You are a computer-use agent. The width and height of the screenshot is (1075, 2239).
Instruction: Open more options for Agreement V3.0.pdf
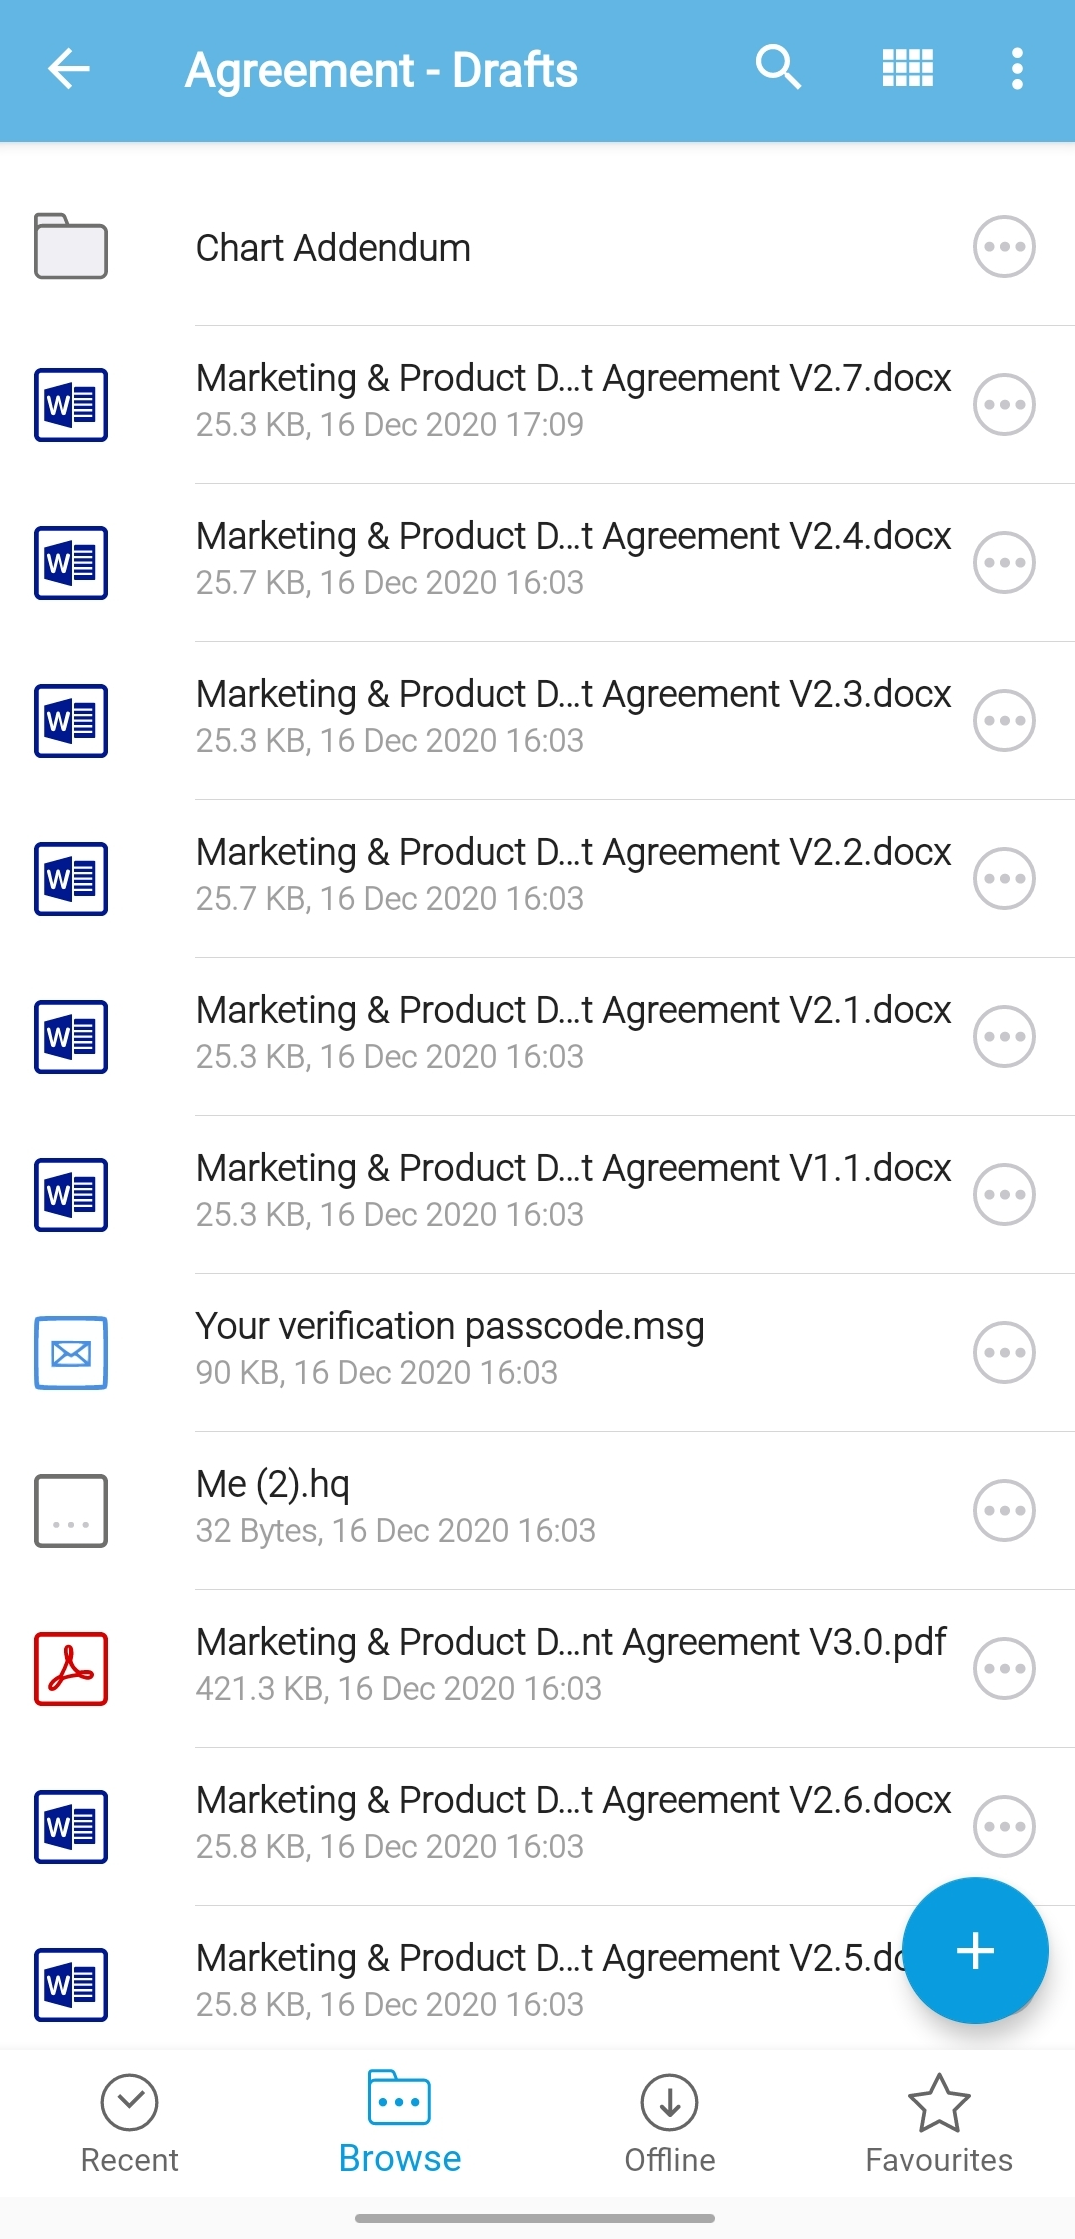(x=1004, y=1668)
